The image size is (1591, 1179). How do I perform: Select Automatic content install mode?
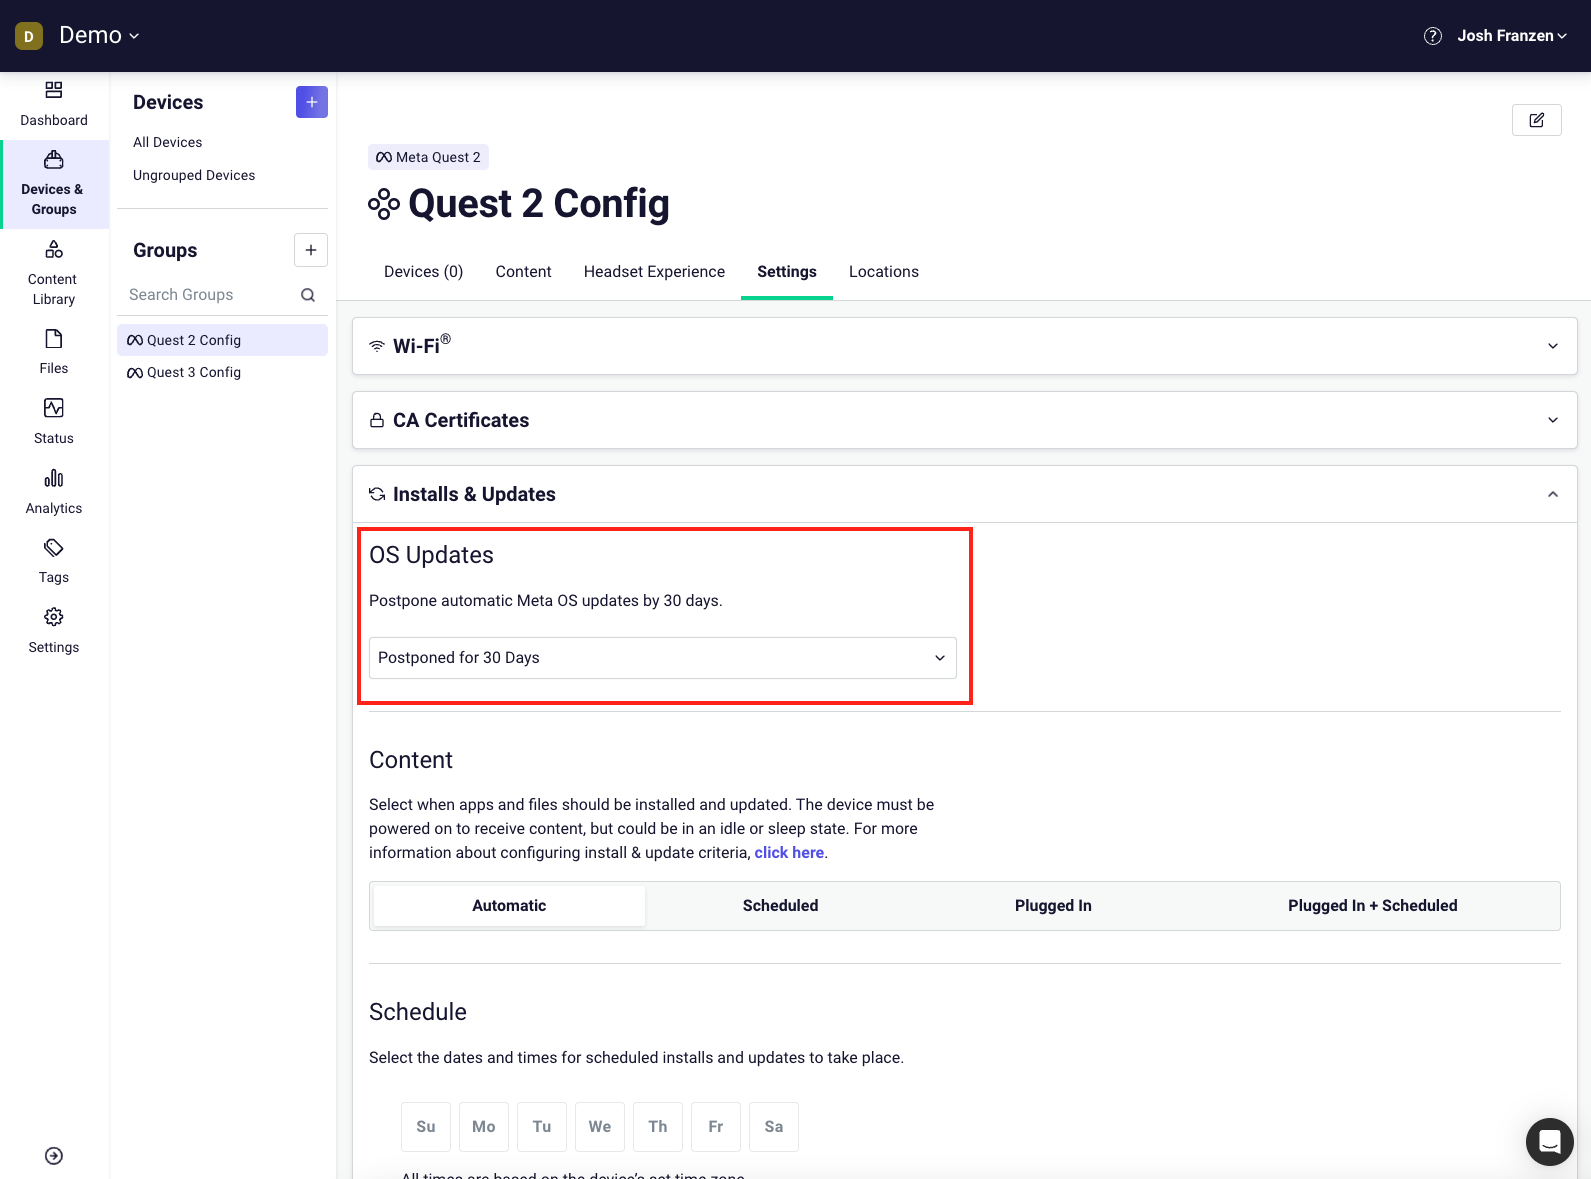coord(509,906)
